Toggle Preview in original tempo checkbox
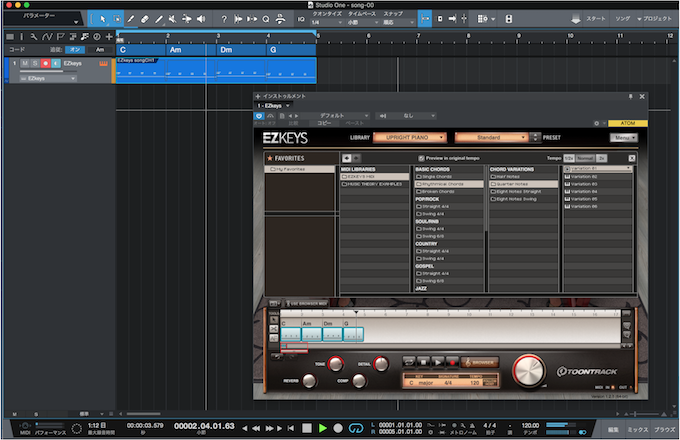Screen dimensions: 680x440 click(x=422, y=158)
